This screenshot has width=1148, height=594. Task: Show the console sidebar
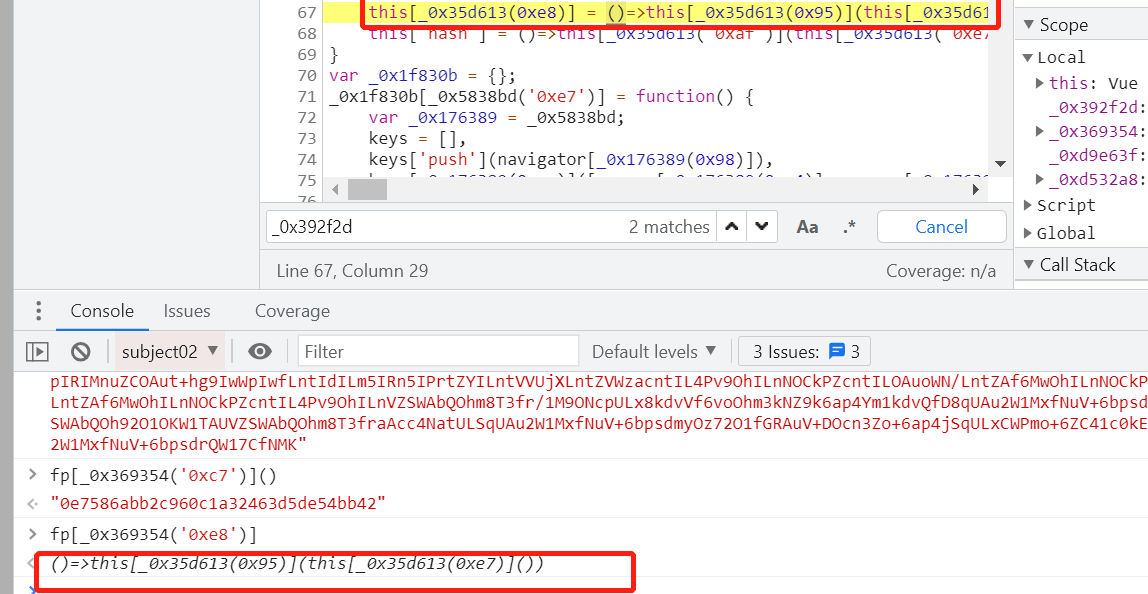(x=37, y=352)
